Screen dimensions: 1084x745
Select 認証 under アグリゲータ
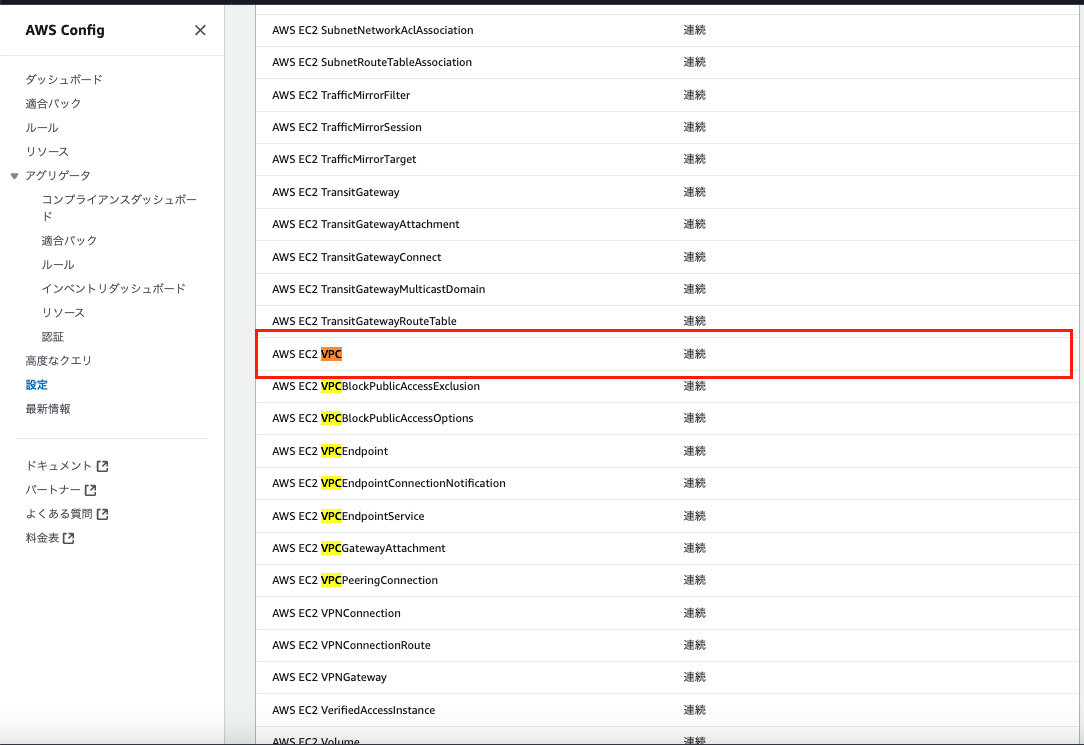53,337
